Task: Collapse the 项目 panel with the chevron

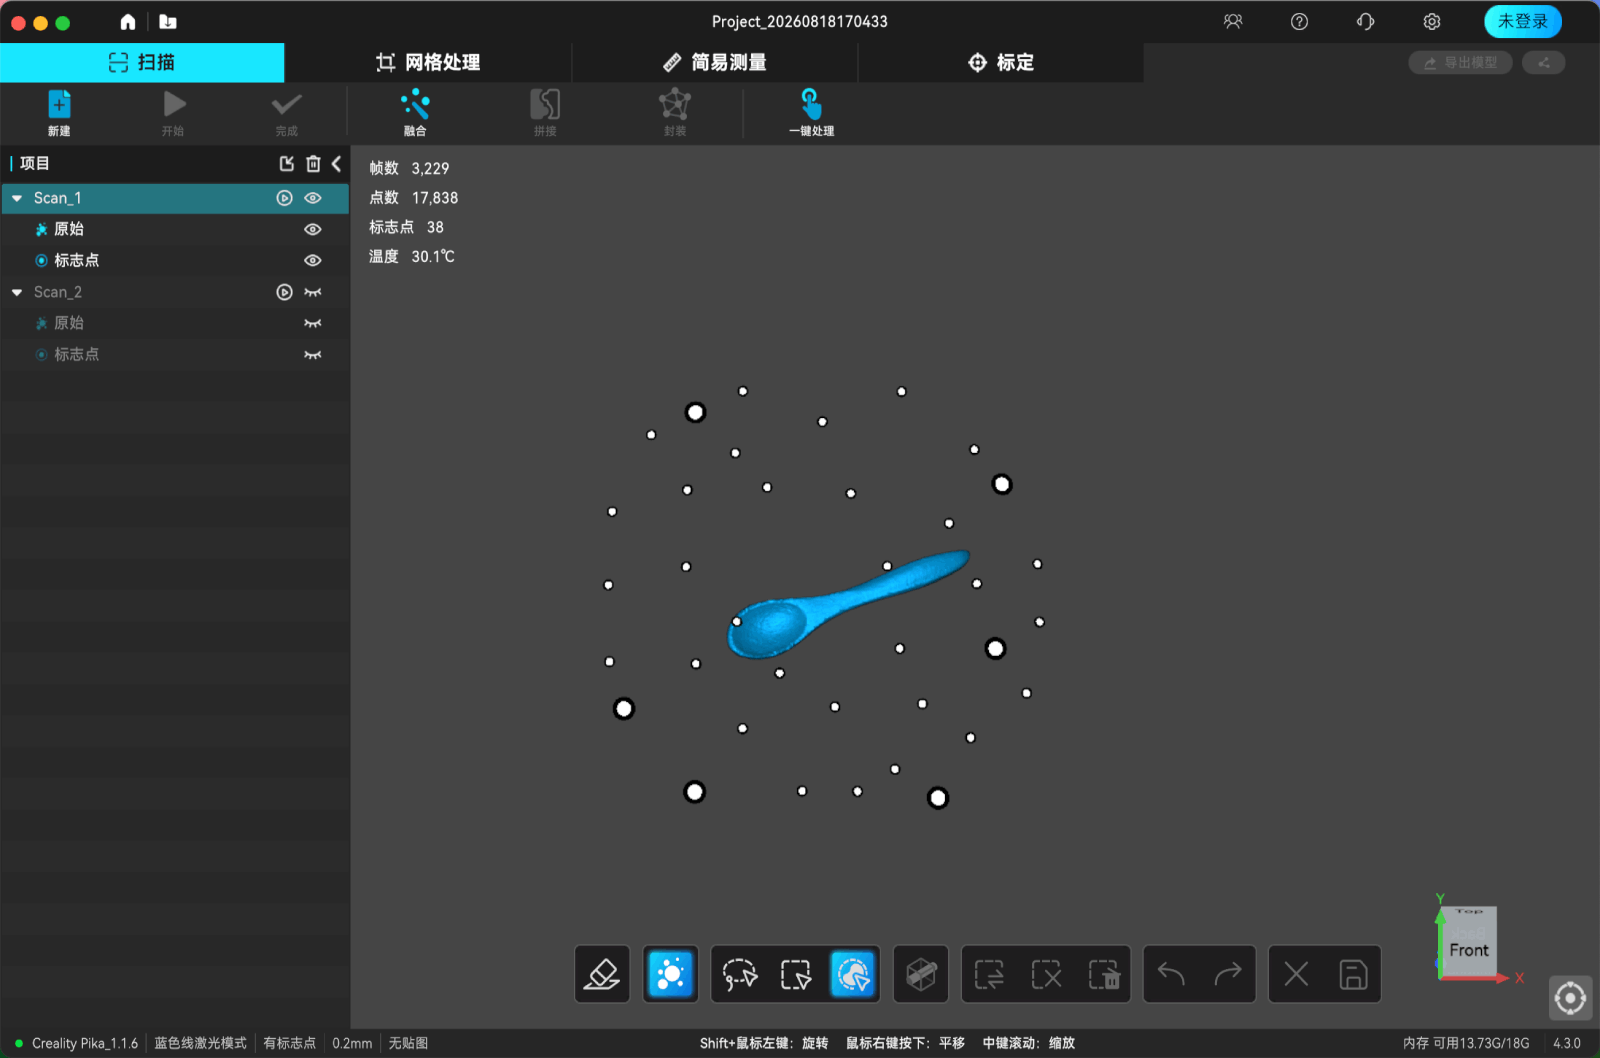Action: click(337, 163)
